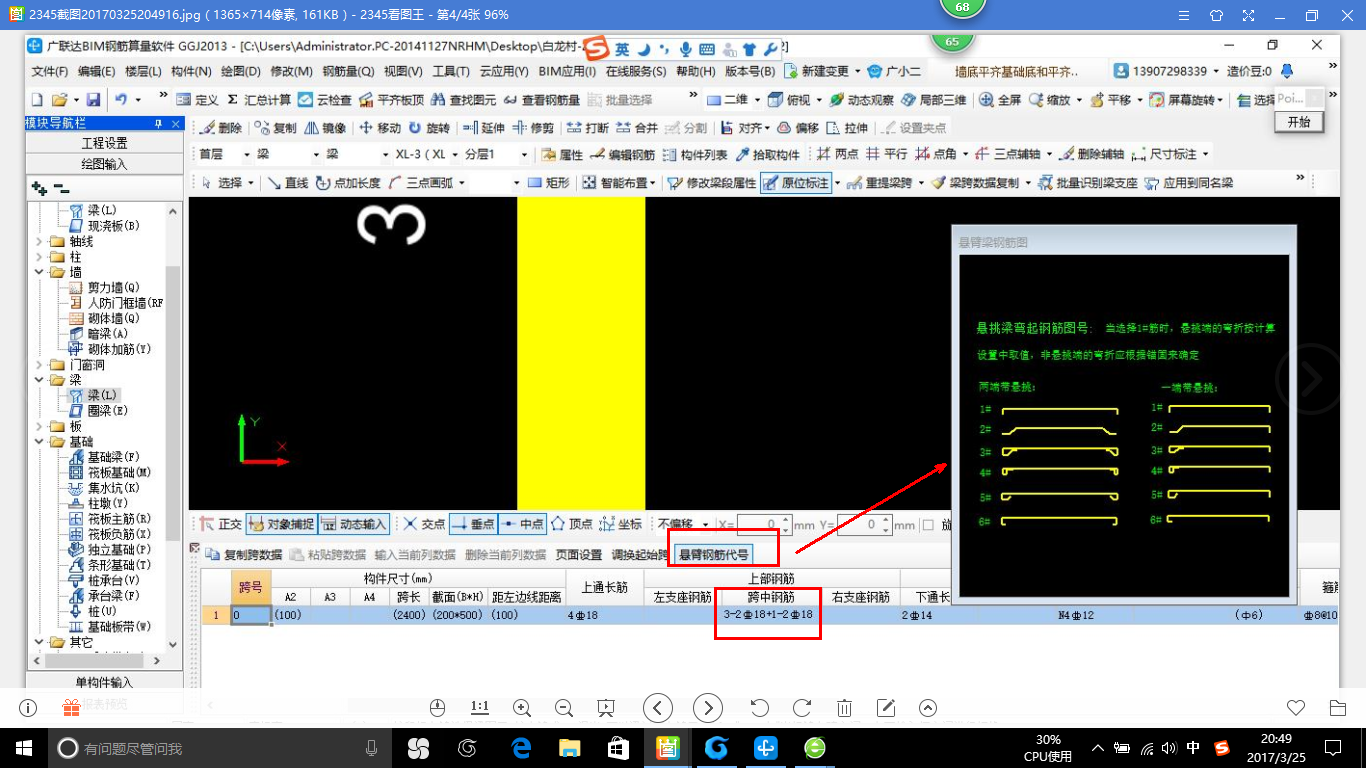This screenshot has height=768, width=1366.
Task: Toggle 正交 orthogonal mode
Action: point(220,524)
